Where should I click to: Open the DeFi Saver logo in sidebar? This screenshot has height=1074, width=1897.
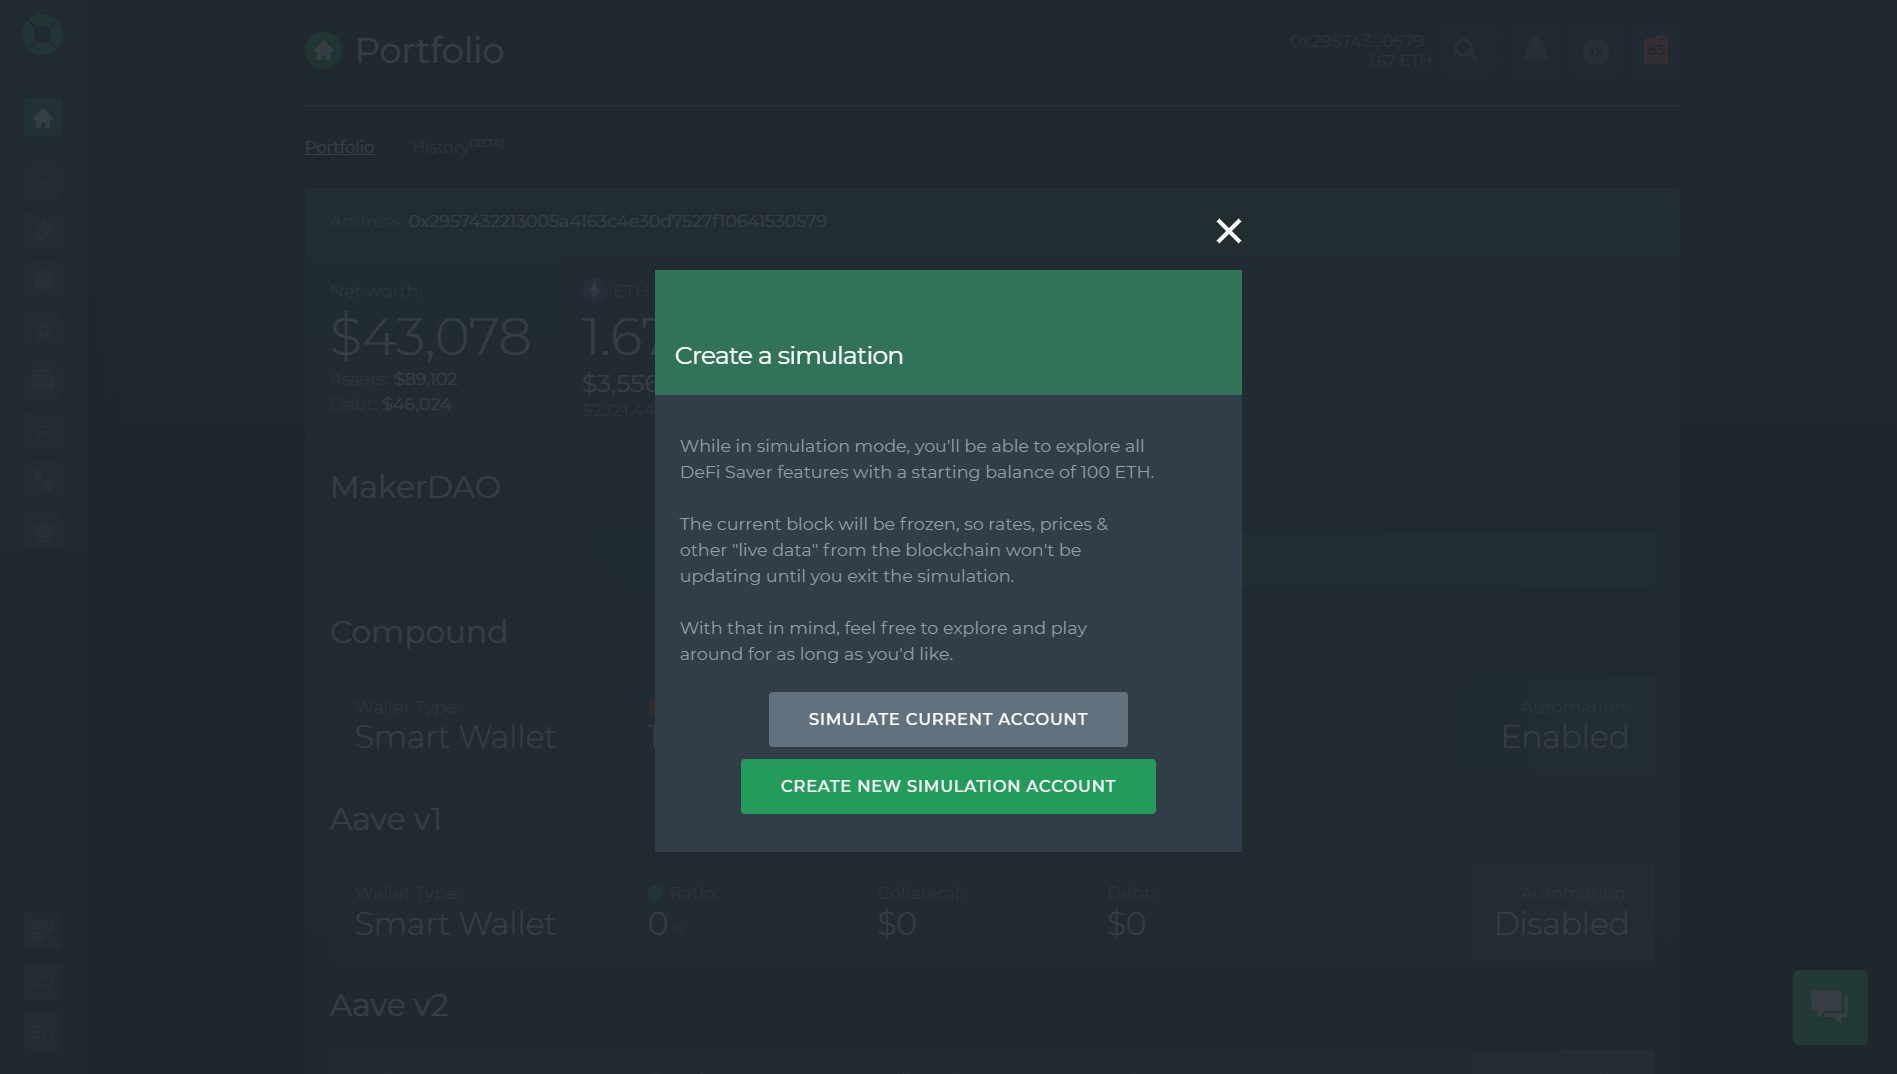[42, 35]
